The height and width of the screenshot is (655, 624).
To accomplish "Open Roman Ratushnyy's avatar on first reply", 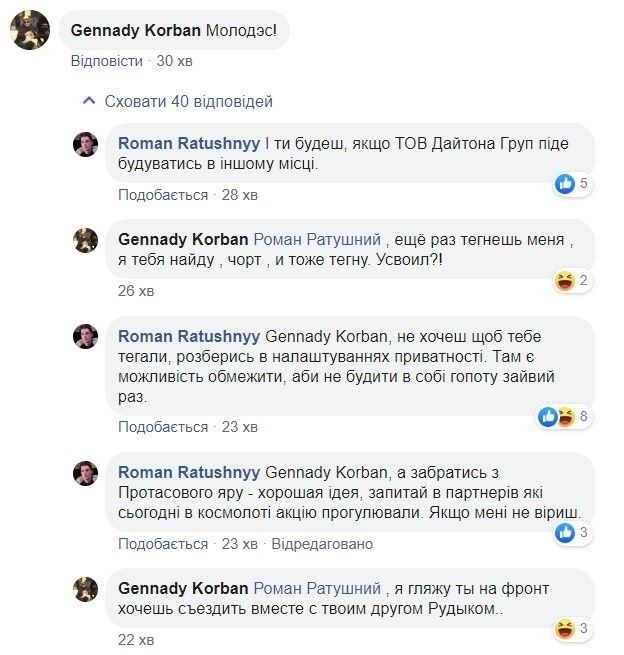I will point(86,144).
